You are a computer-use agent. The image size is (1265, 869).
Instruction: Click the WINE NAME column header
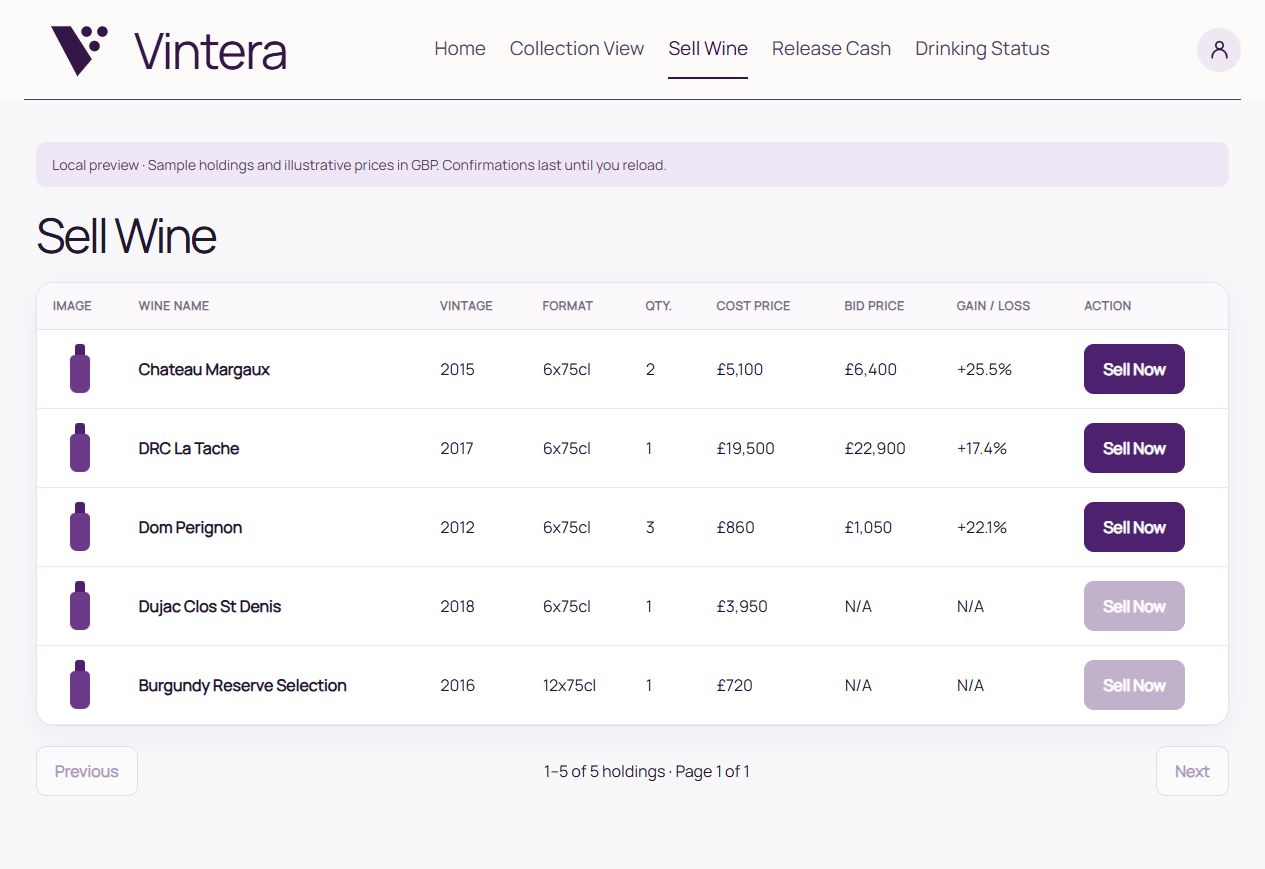[174, 306]
